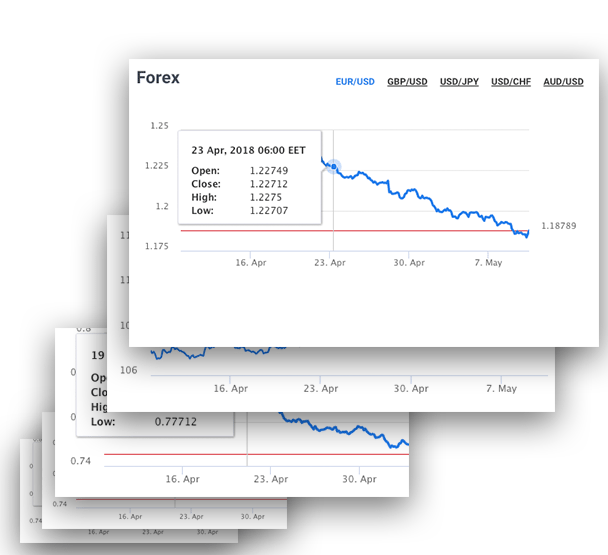Open the USD/JPY chart tab
Image resolution: width=608 pixels, height=555 pixels.
459,82
